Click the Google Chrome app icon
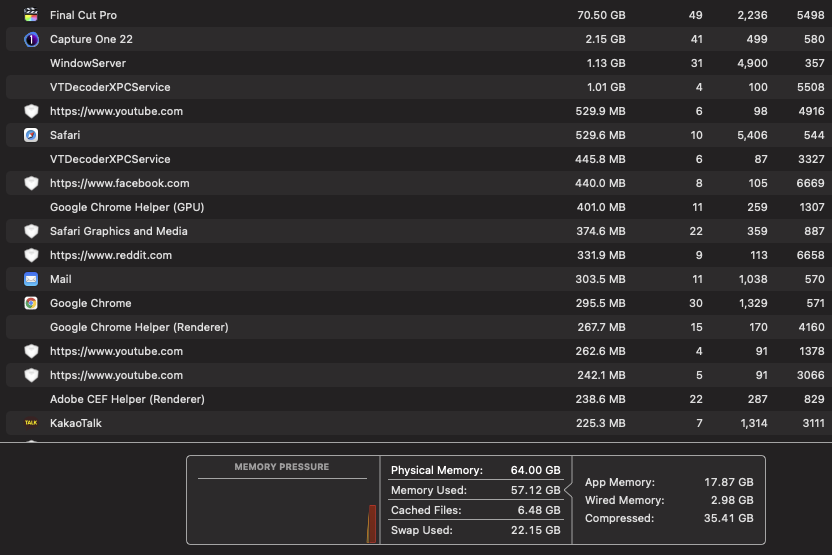The width and height of the screenshot is (832, 555). click(31, 303)
